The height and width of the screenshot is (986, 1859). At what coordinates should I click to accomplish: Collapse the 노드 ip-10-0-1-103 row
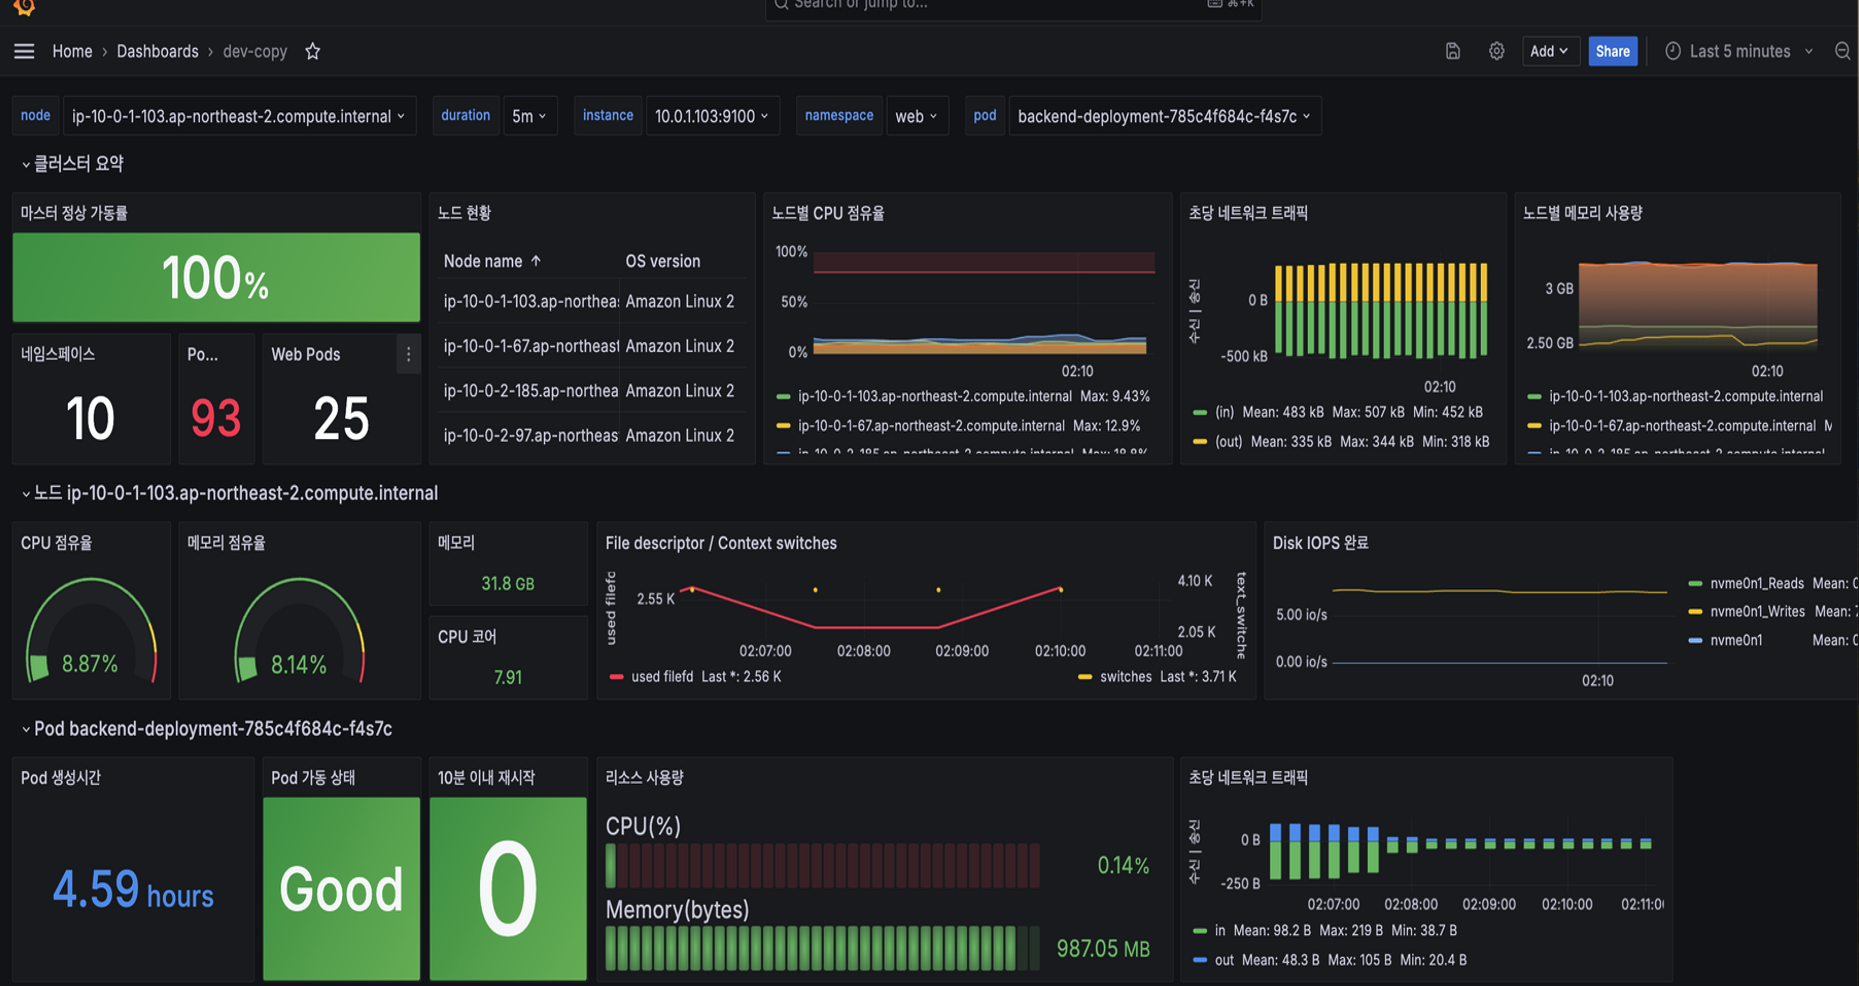point(229,493)
